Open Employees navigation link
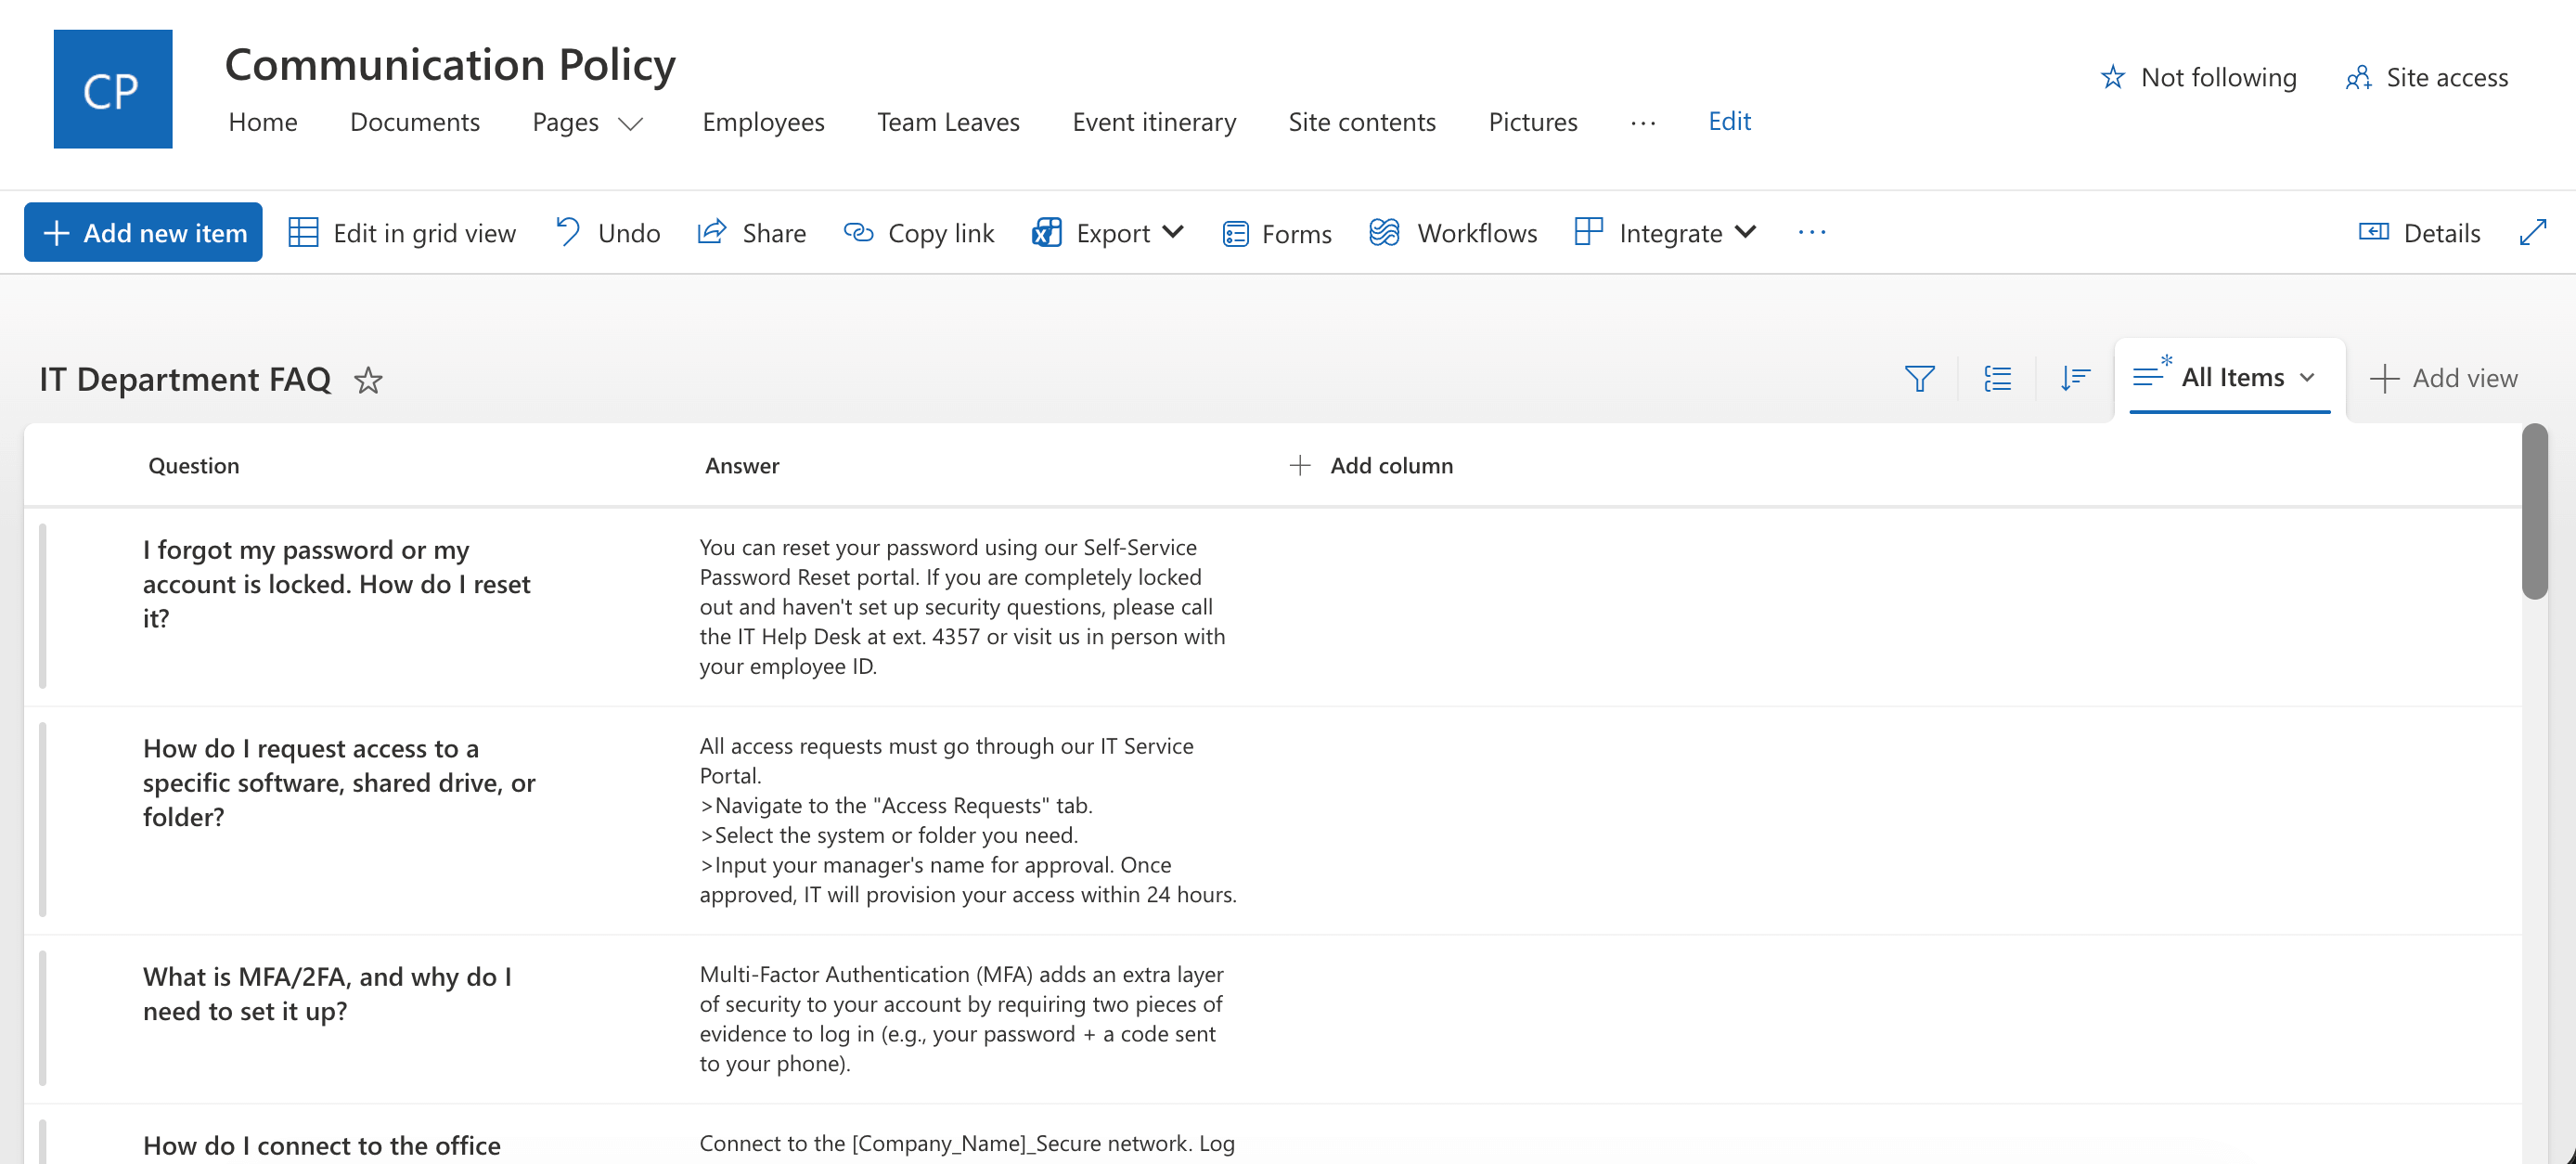 point(763,122)
